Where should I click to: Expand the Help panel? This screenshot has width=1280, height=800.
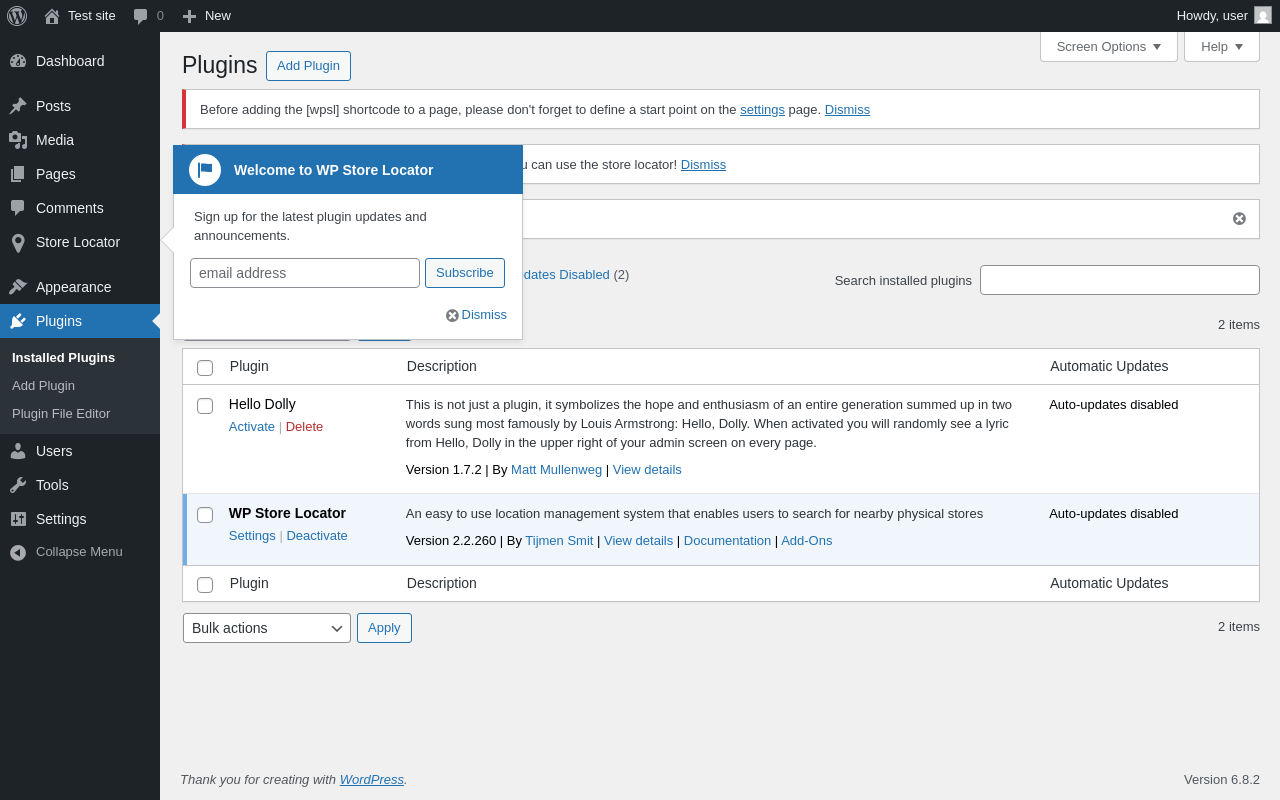coord(1222,46)
